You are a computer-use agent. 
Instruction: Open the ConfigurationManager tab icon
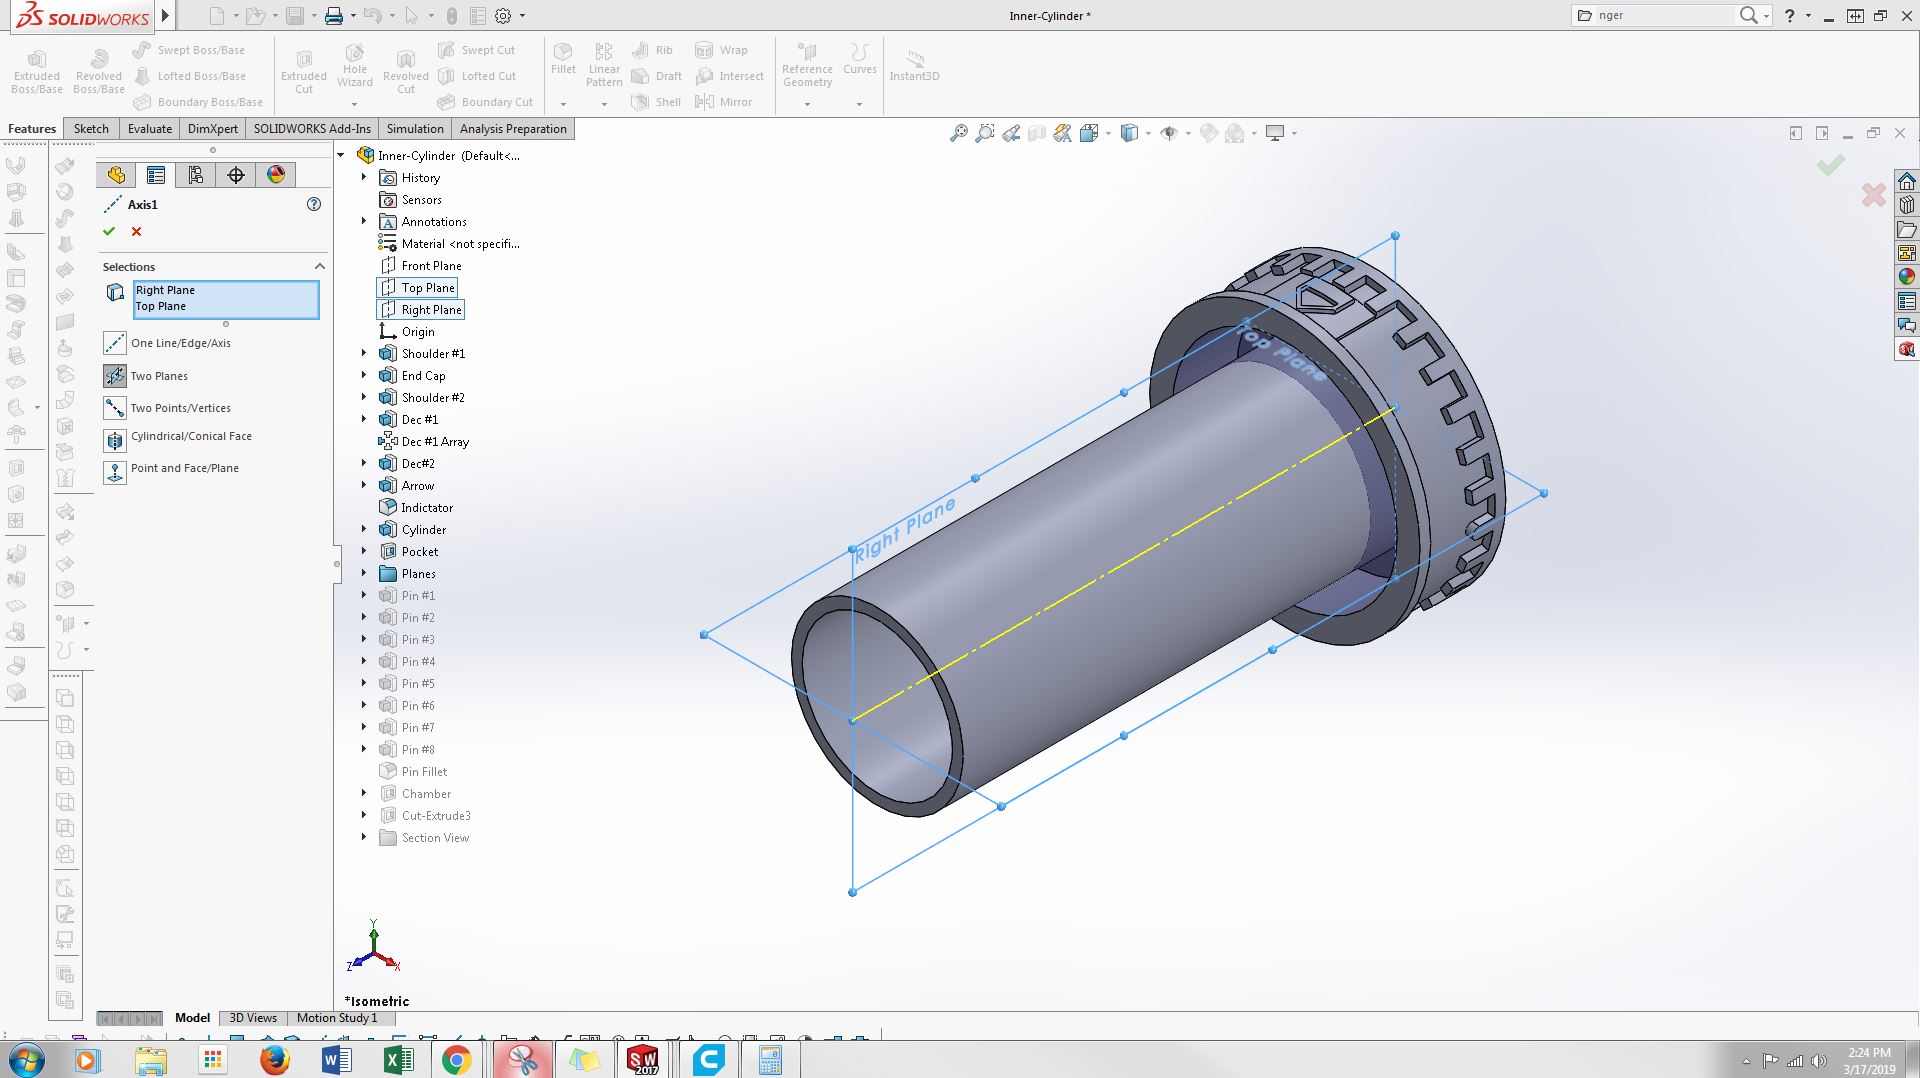point(196,175)
